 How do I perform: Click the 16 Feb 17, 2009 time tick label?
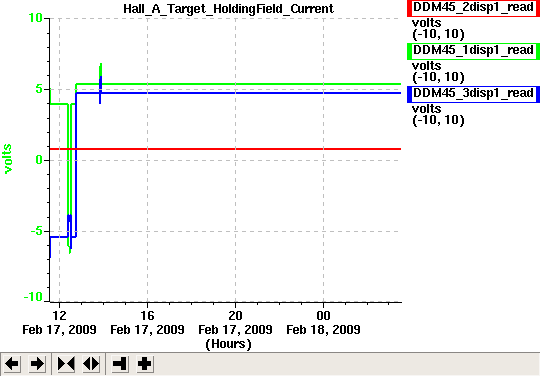click(x=147, y=323)
